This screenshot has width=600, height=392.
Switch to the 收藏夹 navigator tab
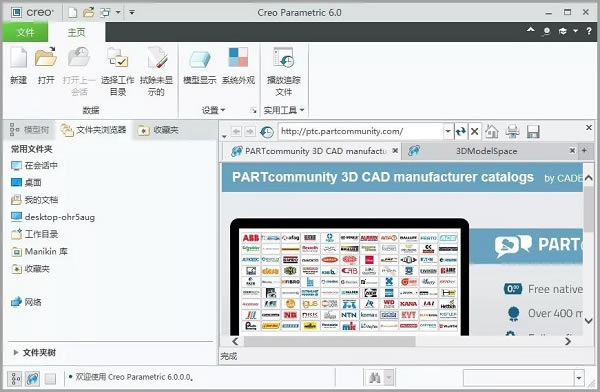158,130
